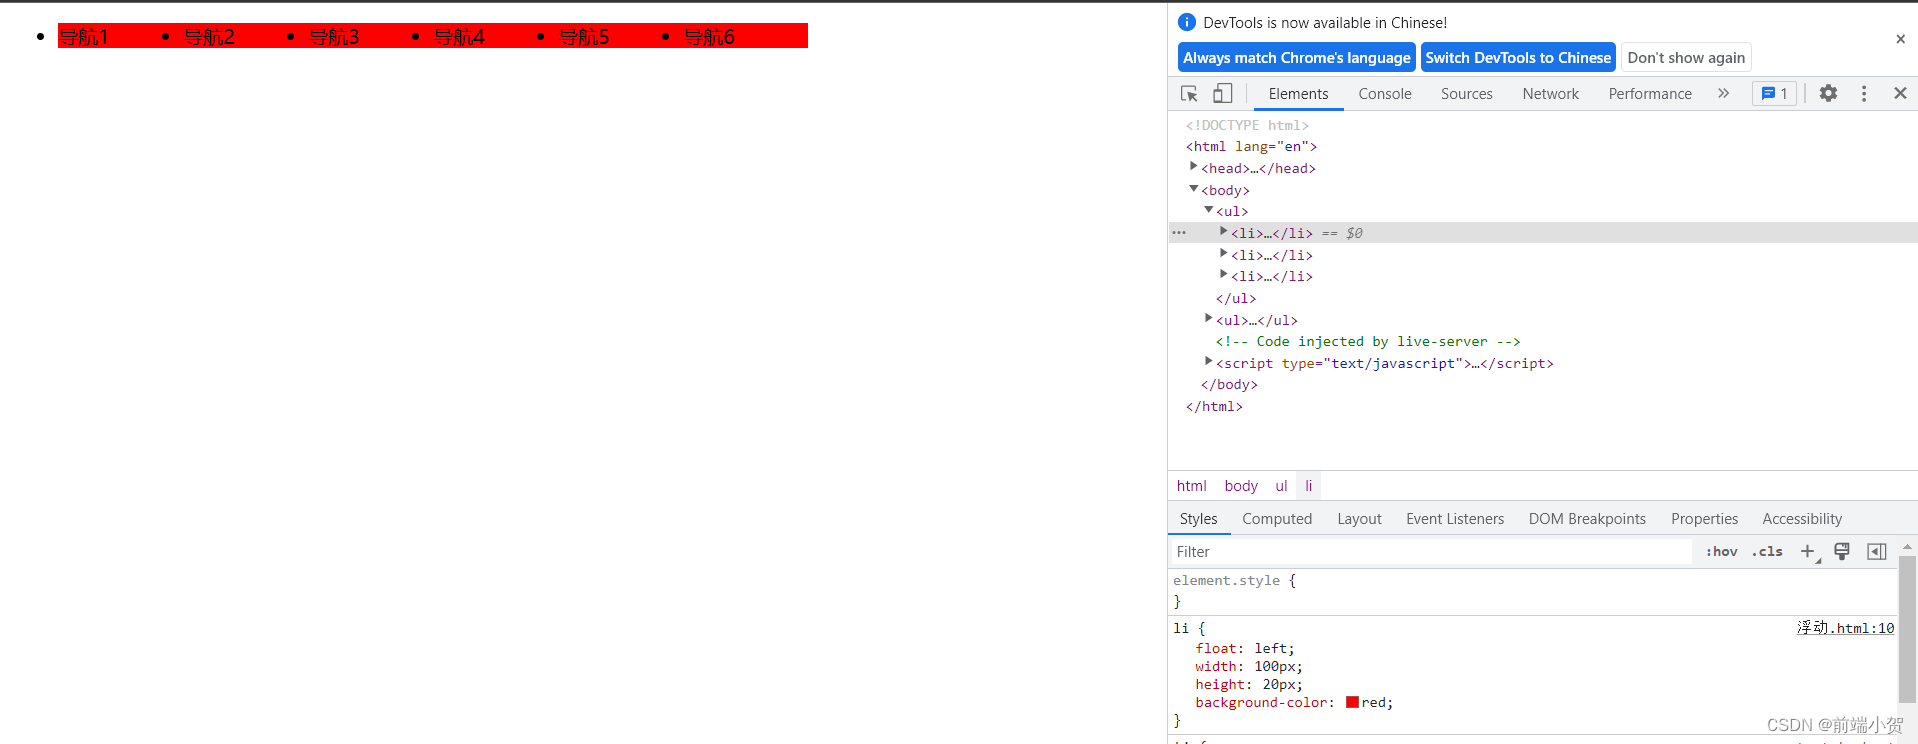Collapse the first ul element node

point(1208,209)
